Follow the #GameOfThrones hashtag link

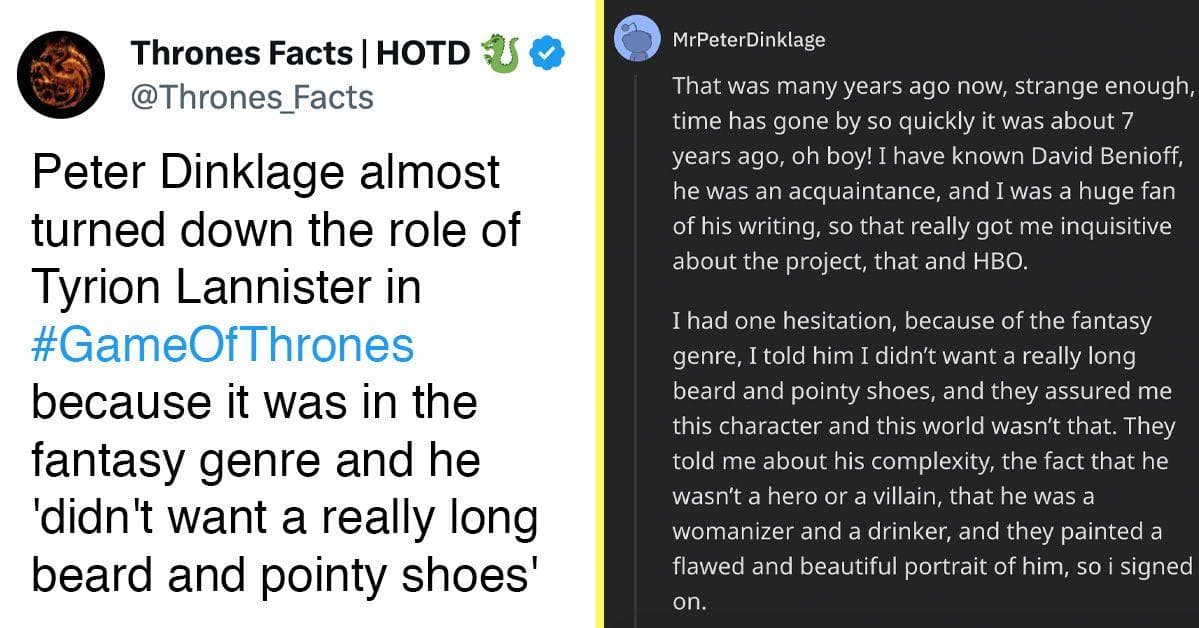pyautogui.click(x=223, y=346)
